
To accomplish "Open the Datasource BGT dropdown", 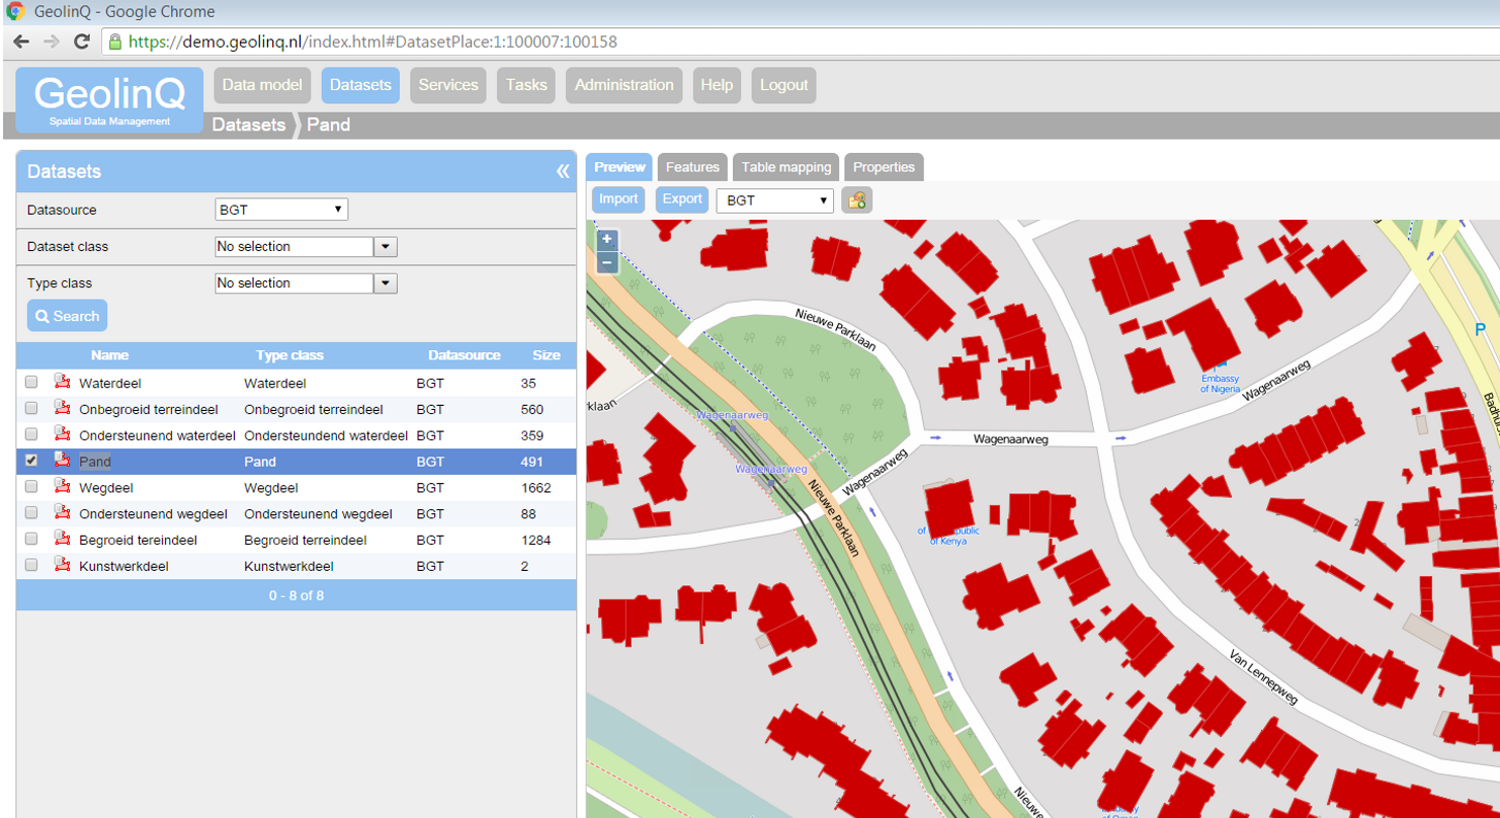I will [281, 210].
